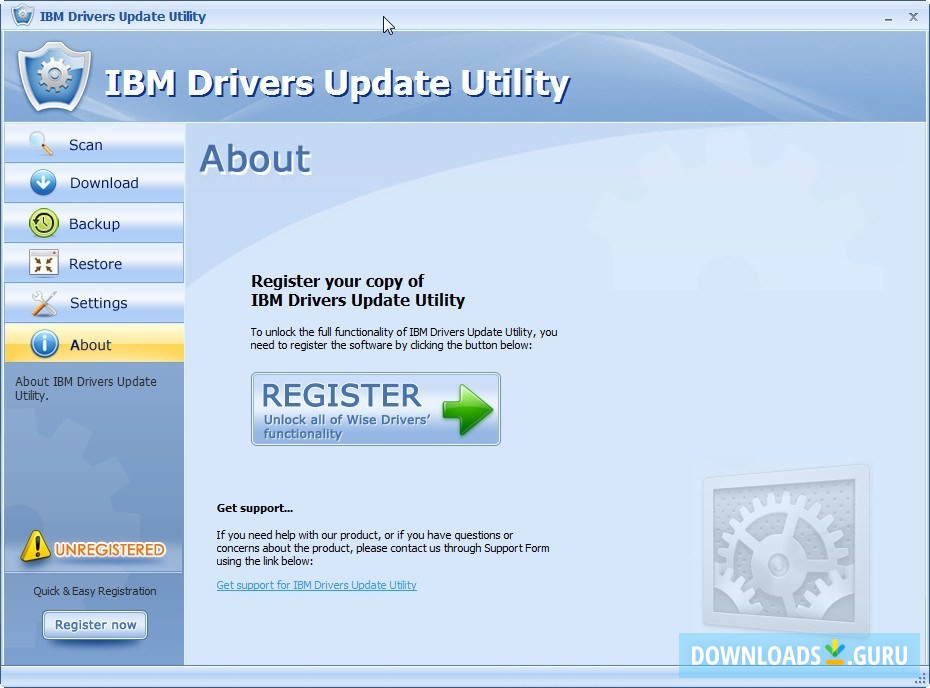Open the Settings page
The image size is (930, 688).
tap(94, 303)
